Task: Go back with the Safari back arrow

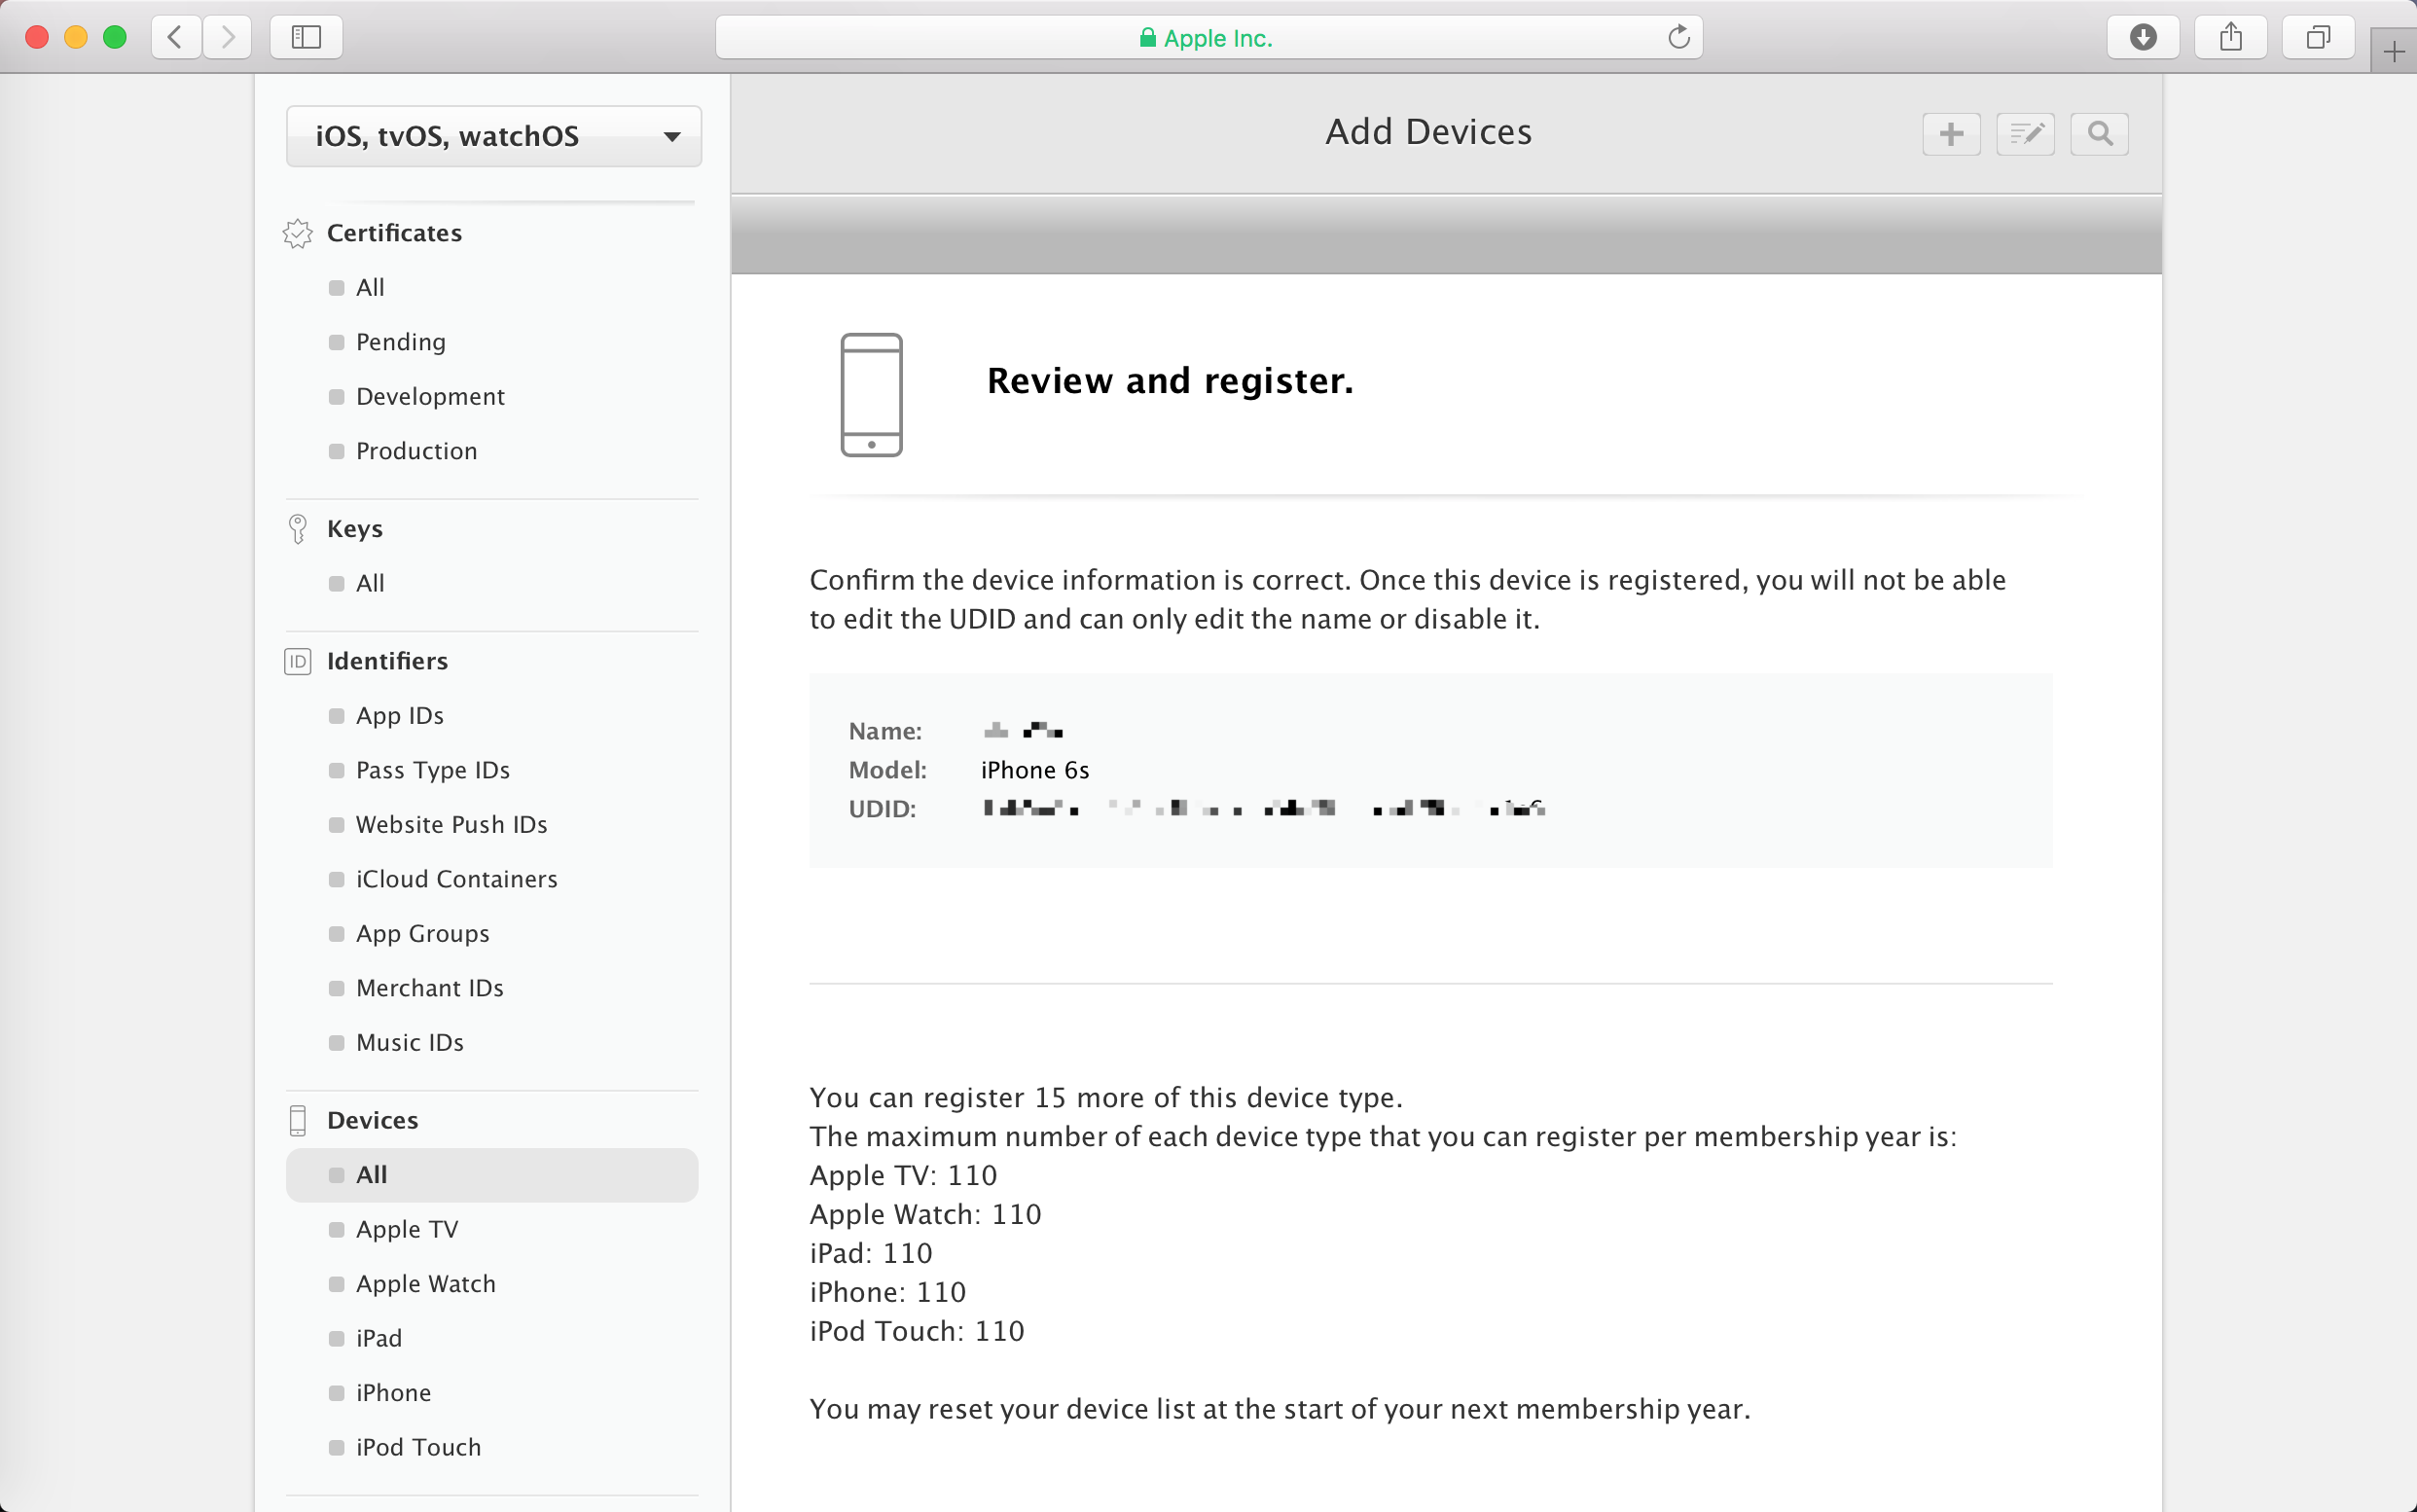Action: point(176,38)
